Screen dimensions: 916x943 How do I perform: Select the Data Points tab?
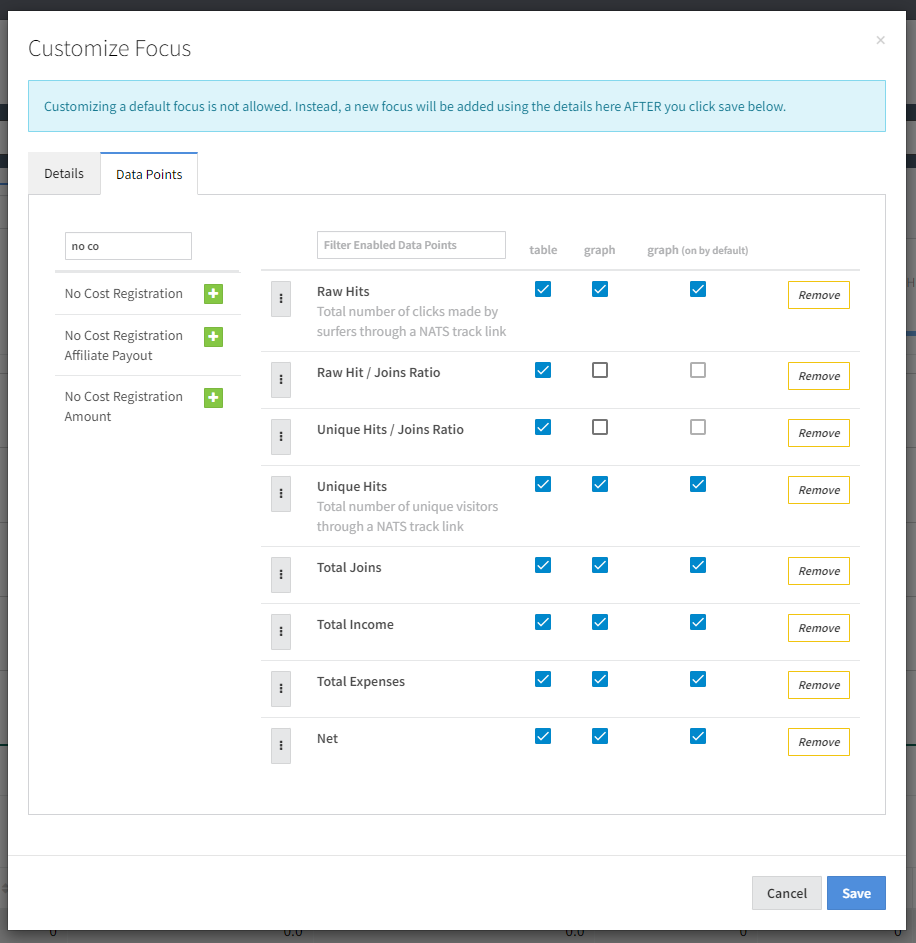click(149, 174)
